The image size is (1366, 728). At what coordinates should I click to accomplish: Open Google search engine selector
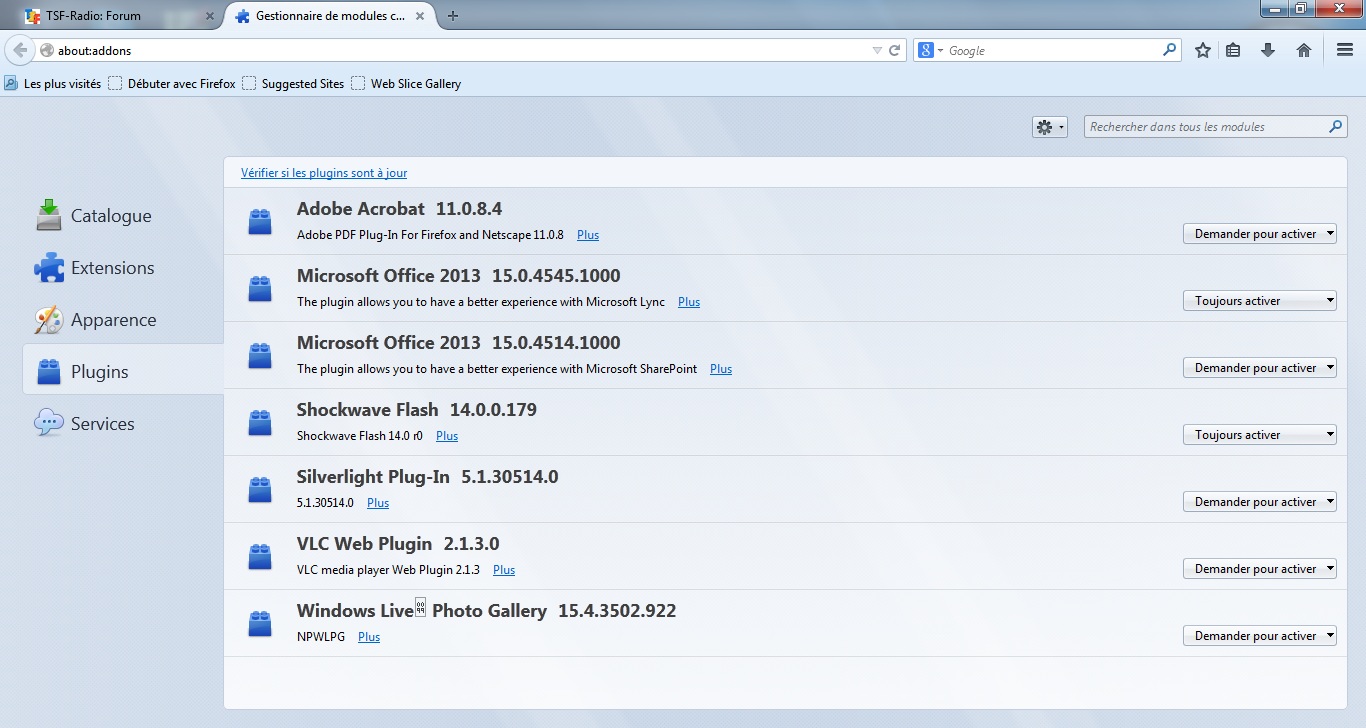(x=930, y=50)
